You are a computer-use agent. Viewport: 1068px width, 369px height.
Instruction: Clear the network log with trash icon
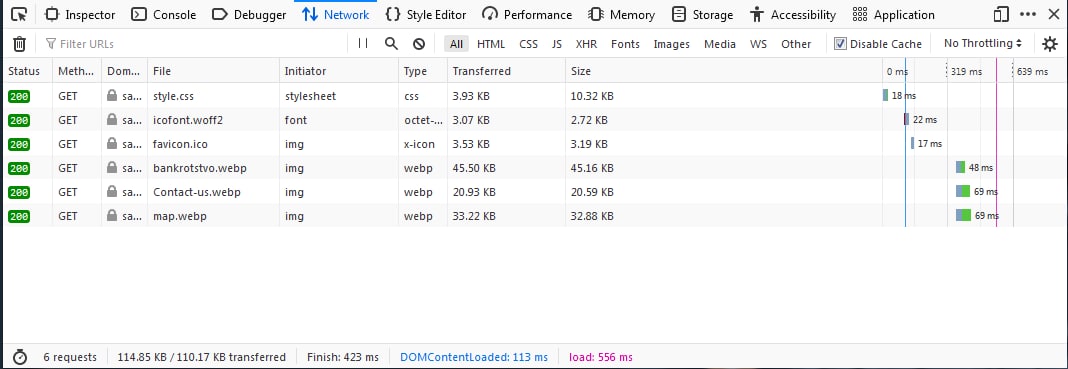coord(20,44)
